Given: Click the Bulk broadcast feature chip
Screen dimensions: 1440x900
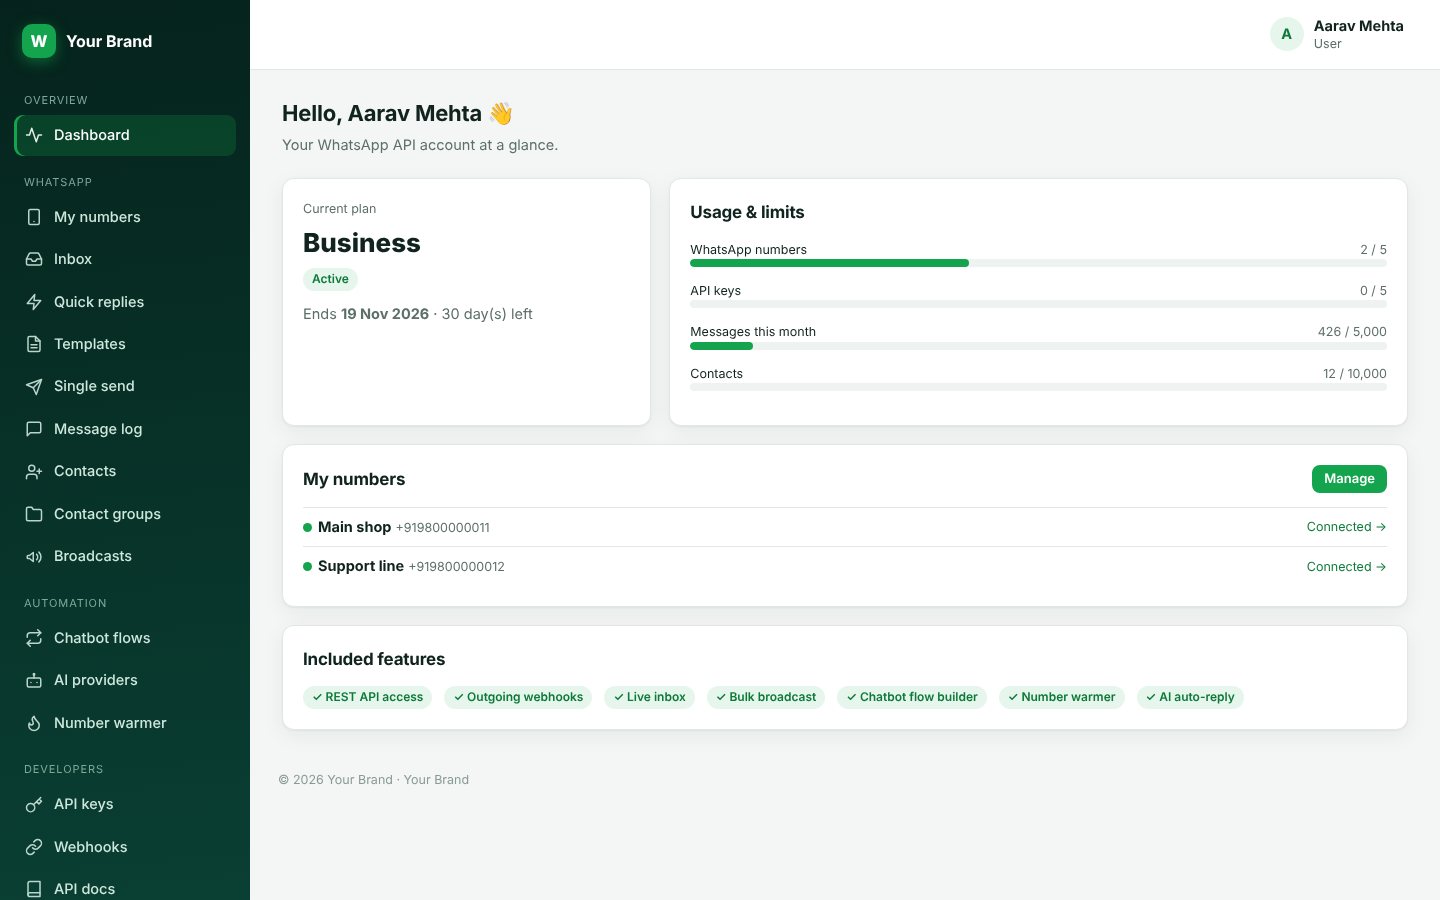Looking at the screenshot, I should coord(766,697).
